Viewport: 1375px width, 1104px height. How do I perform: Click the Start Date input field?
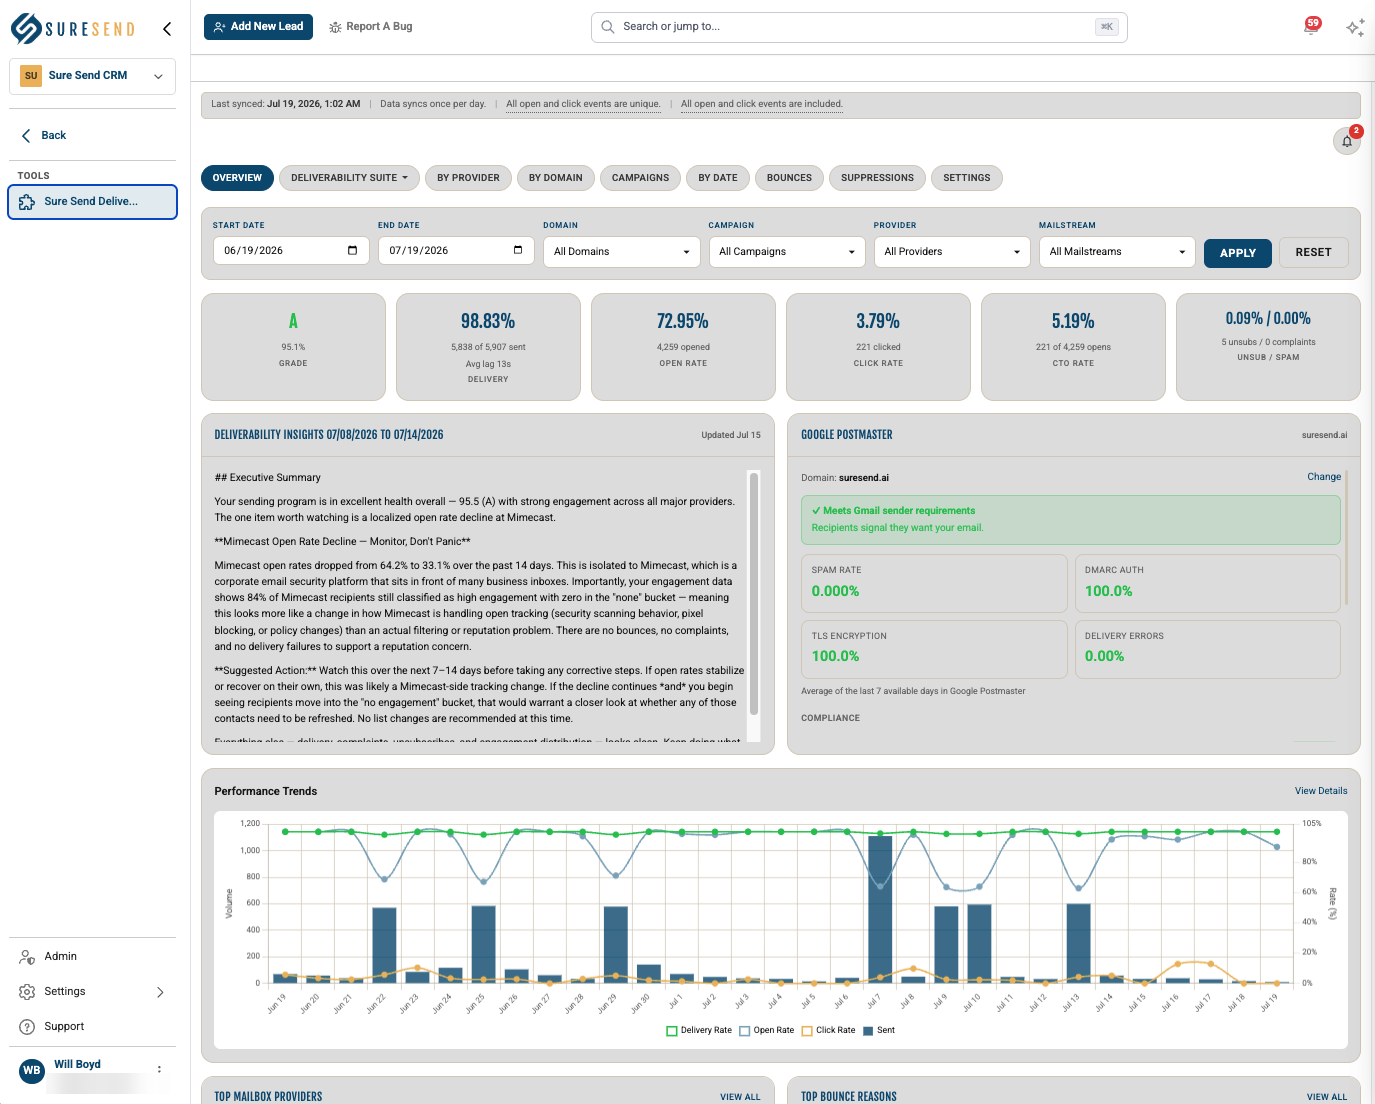click(x=291, y=250)
